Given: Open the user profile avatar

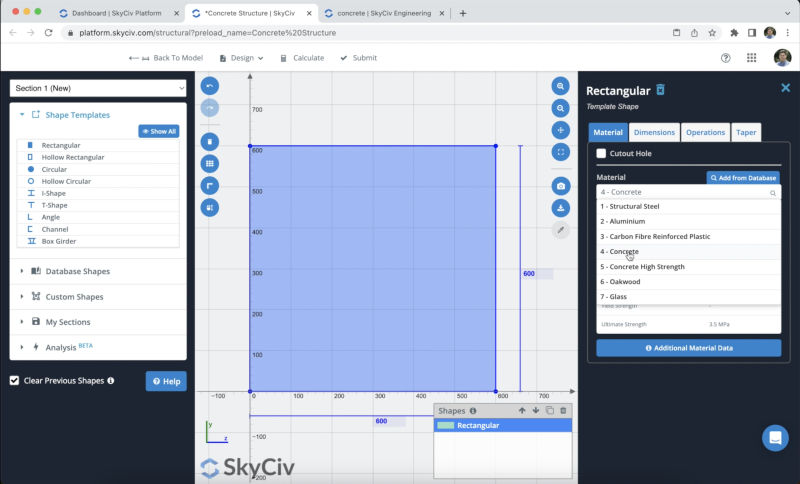Looking at the screenshot, I should point(782,58).
